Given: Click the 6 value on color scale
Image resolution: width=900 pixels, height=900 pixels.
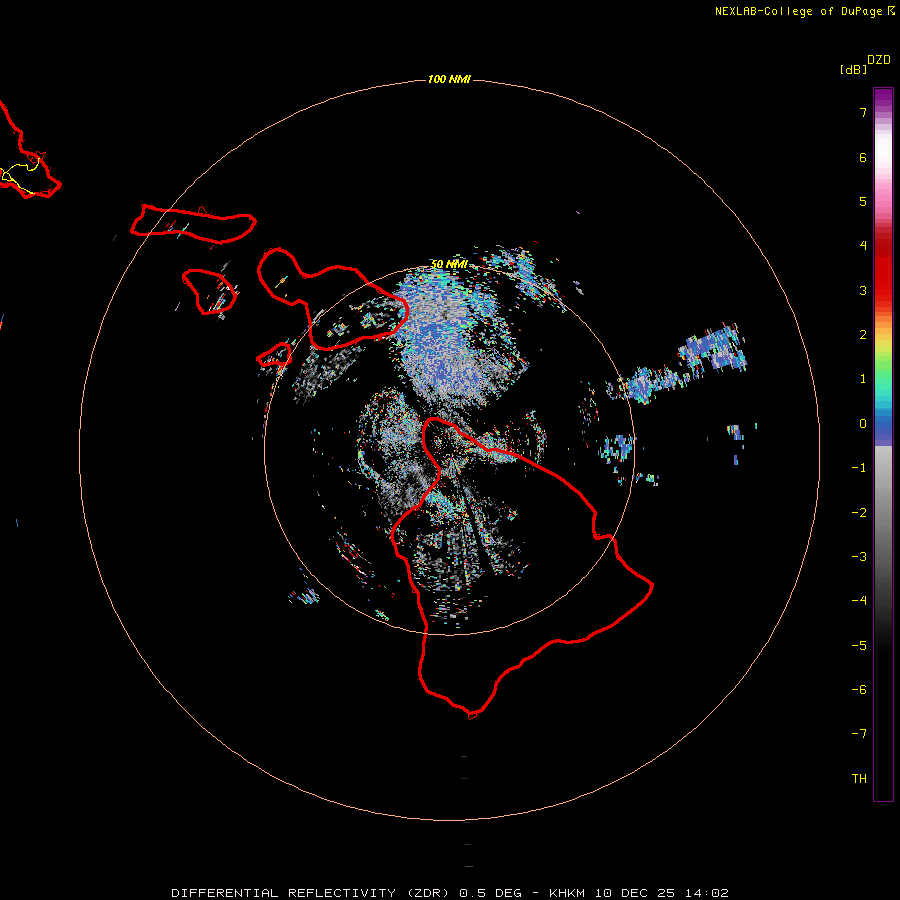Looking at the screenshot, I should [x=863, y=157].
